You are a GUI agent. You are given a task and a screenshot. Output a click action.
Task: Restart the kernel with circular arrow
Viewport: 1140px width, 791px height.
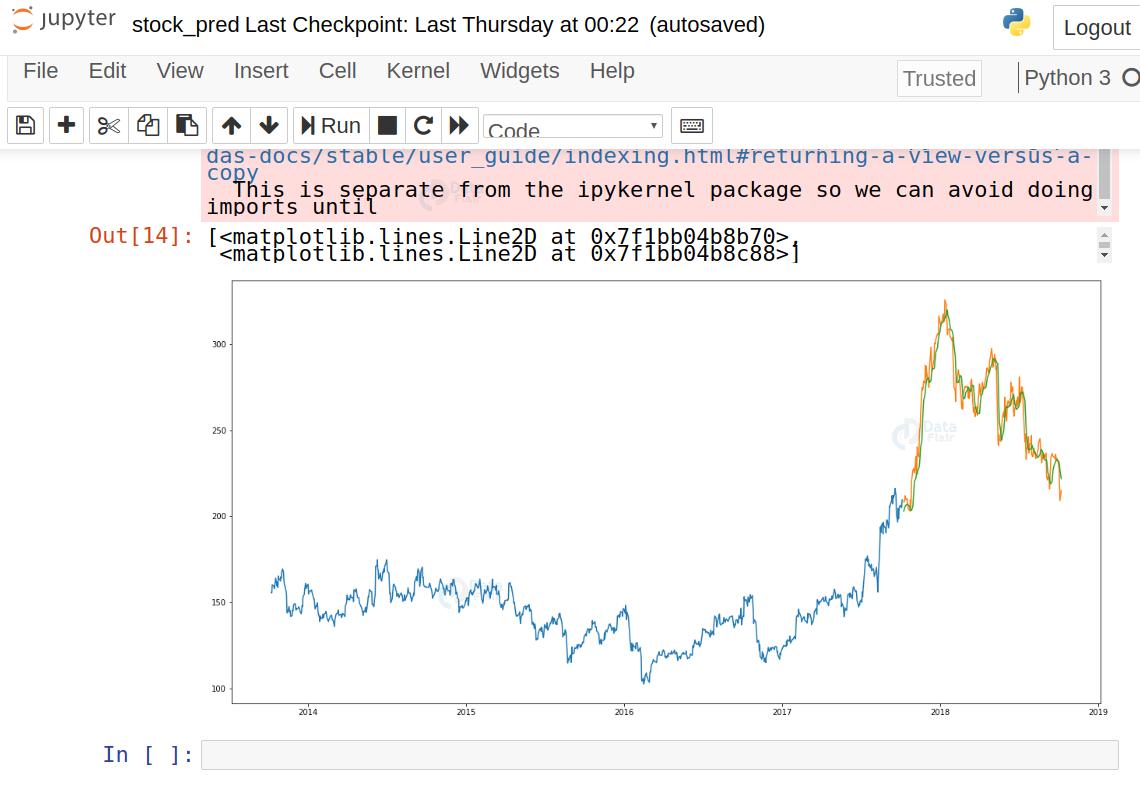pos(423,125)
